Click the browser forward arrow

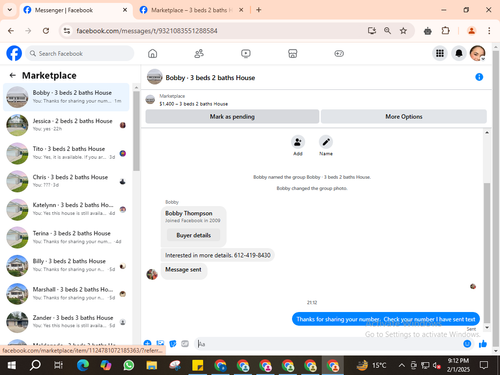pos(28,31)
